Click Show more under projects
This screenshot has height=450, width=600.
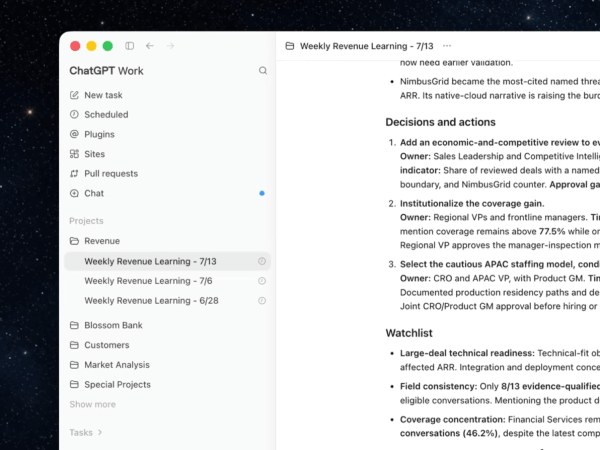92,404
